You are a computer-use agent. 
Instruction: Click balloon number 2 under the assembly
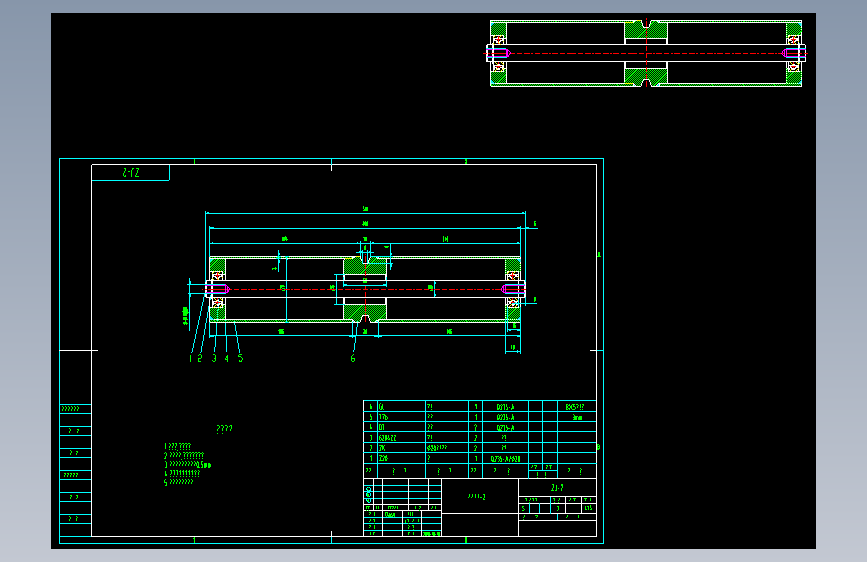coord(200,358)
